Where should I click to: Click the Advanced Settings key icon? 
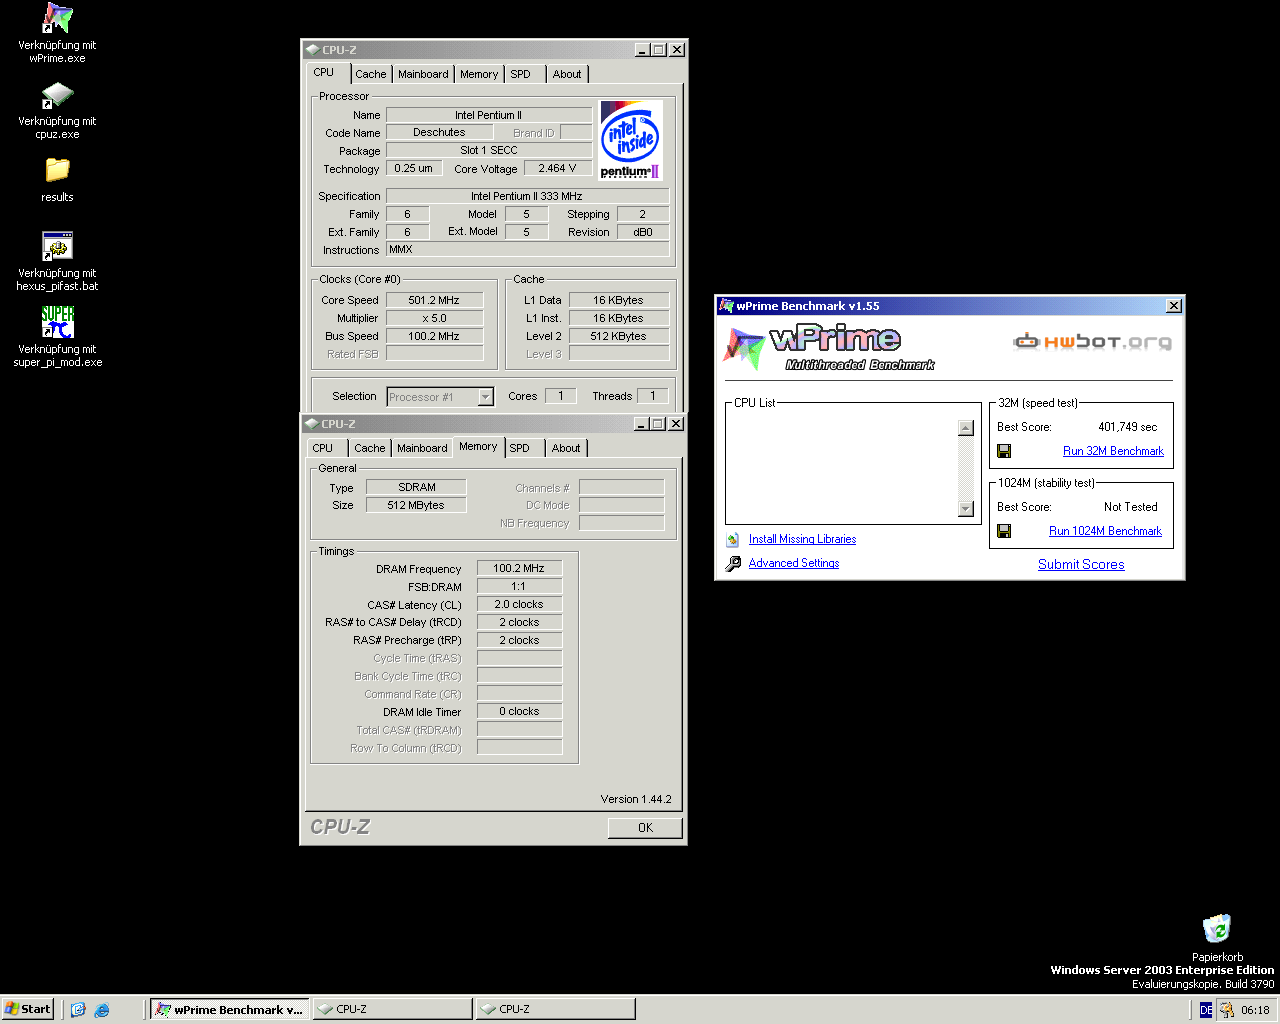tap(733, 563)
